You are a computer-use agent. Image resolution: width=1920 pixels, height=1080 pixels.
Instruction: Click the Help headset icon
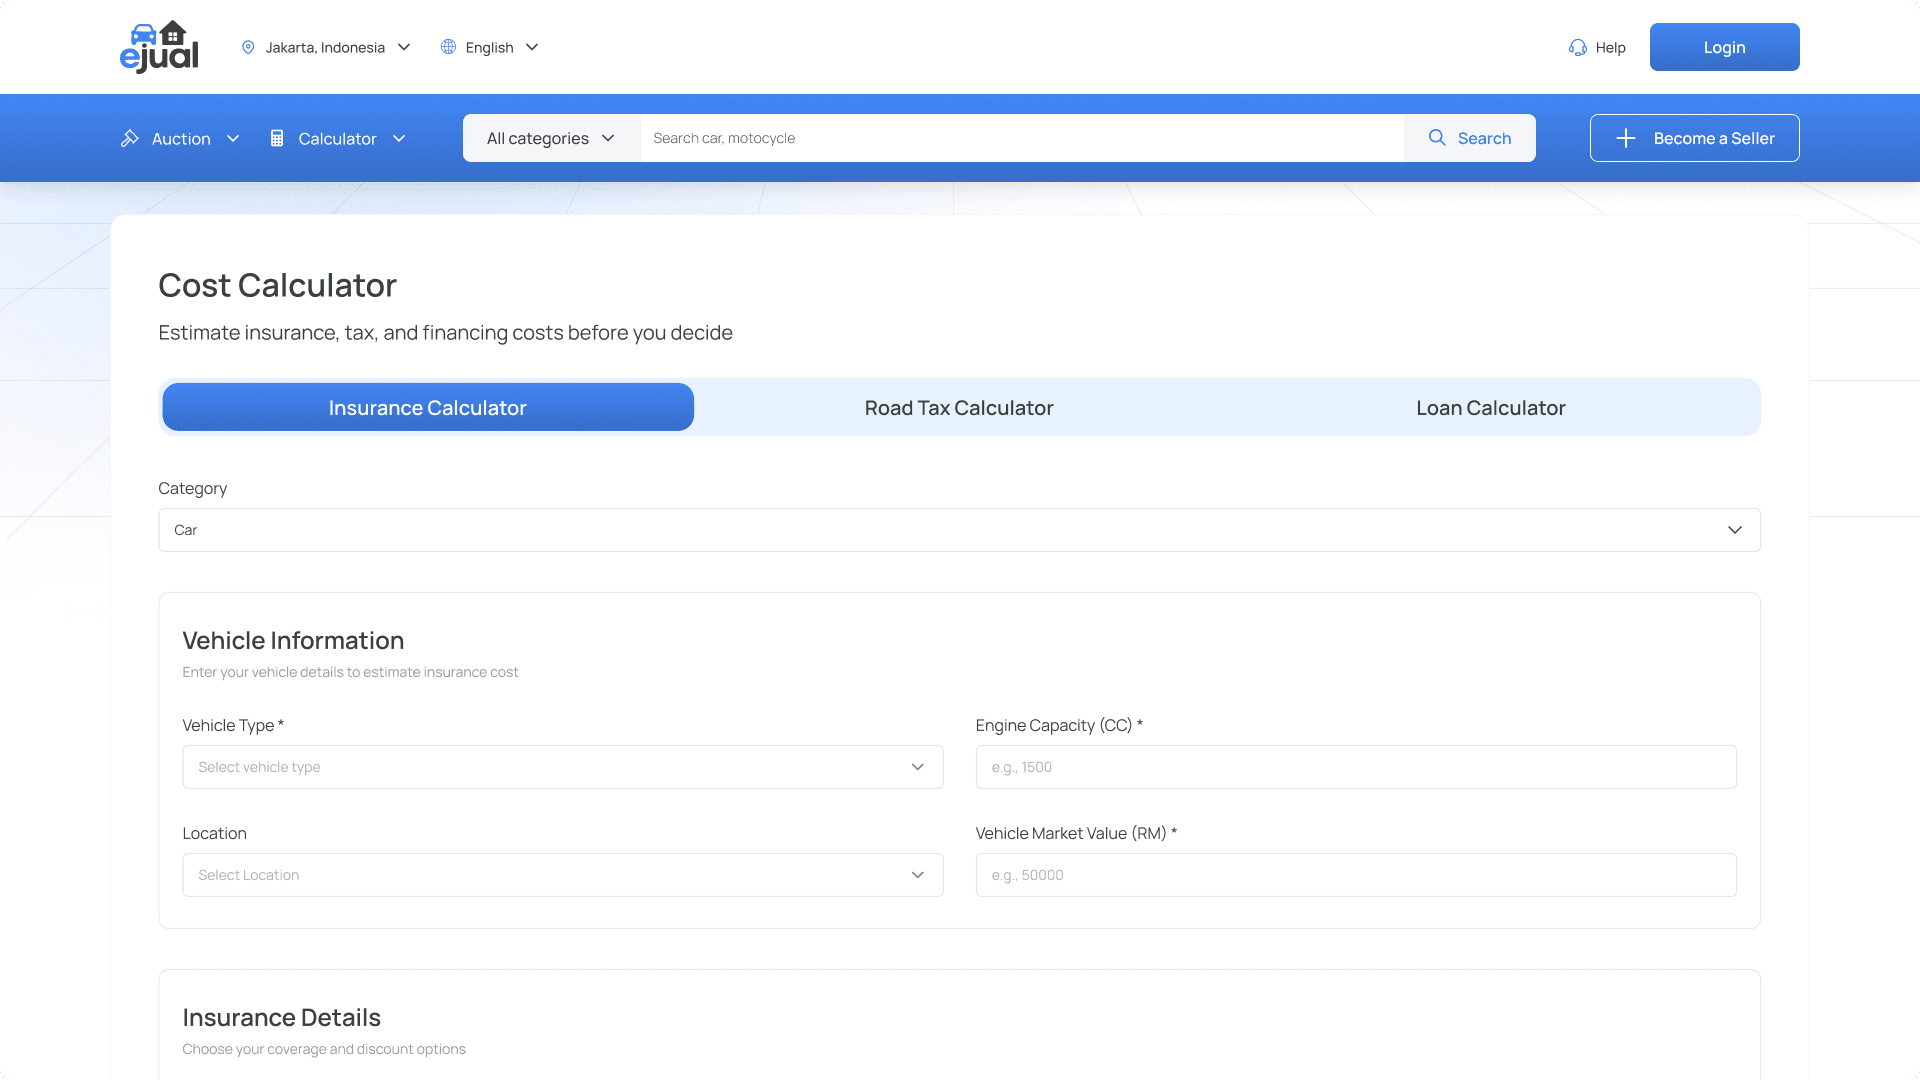click(1577, 47)
